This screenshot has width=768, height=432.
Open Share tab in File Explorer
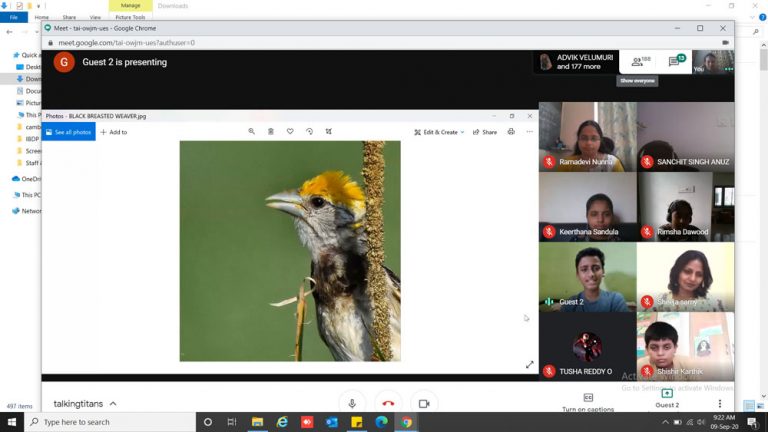point(69,17)
